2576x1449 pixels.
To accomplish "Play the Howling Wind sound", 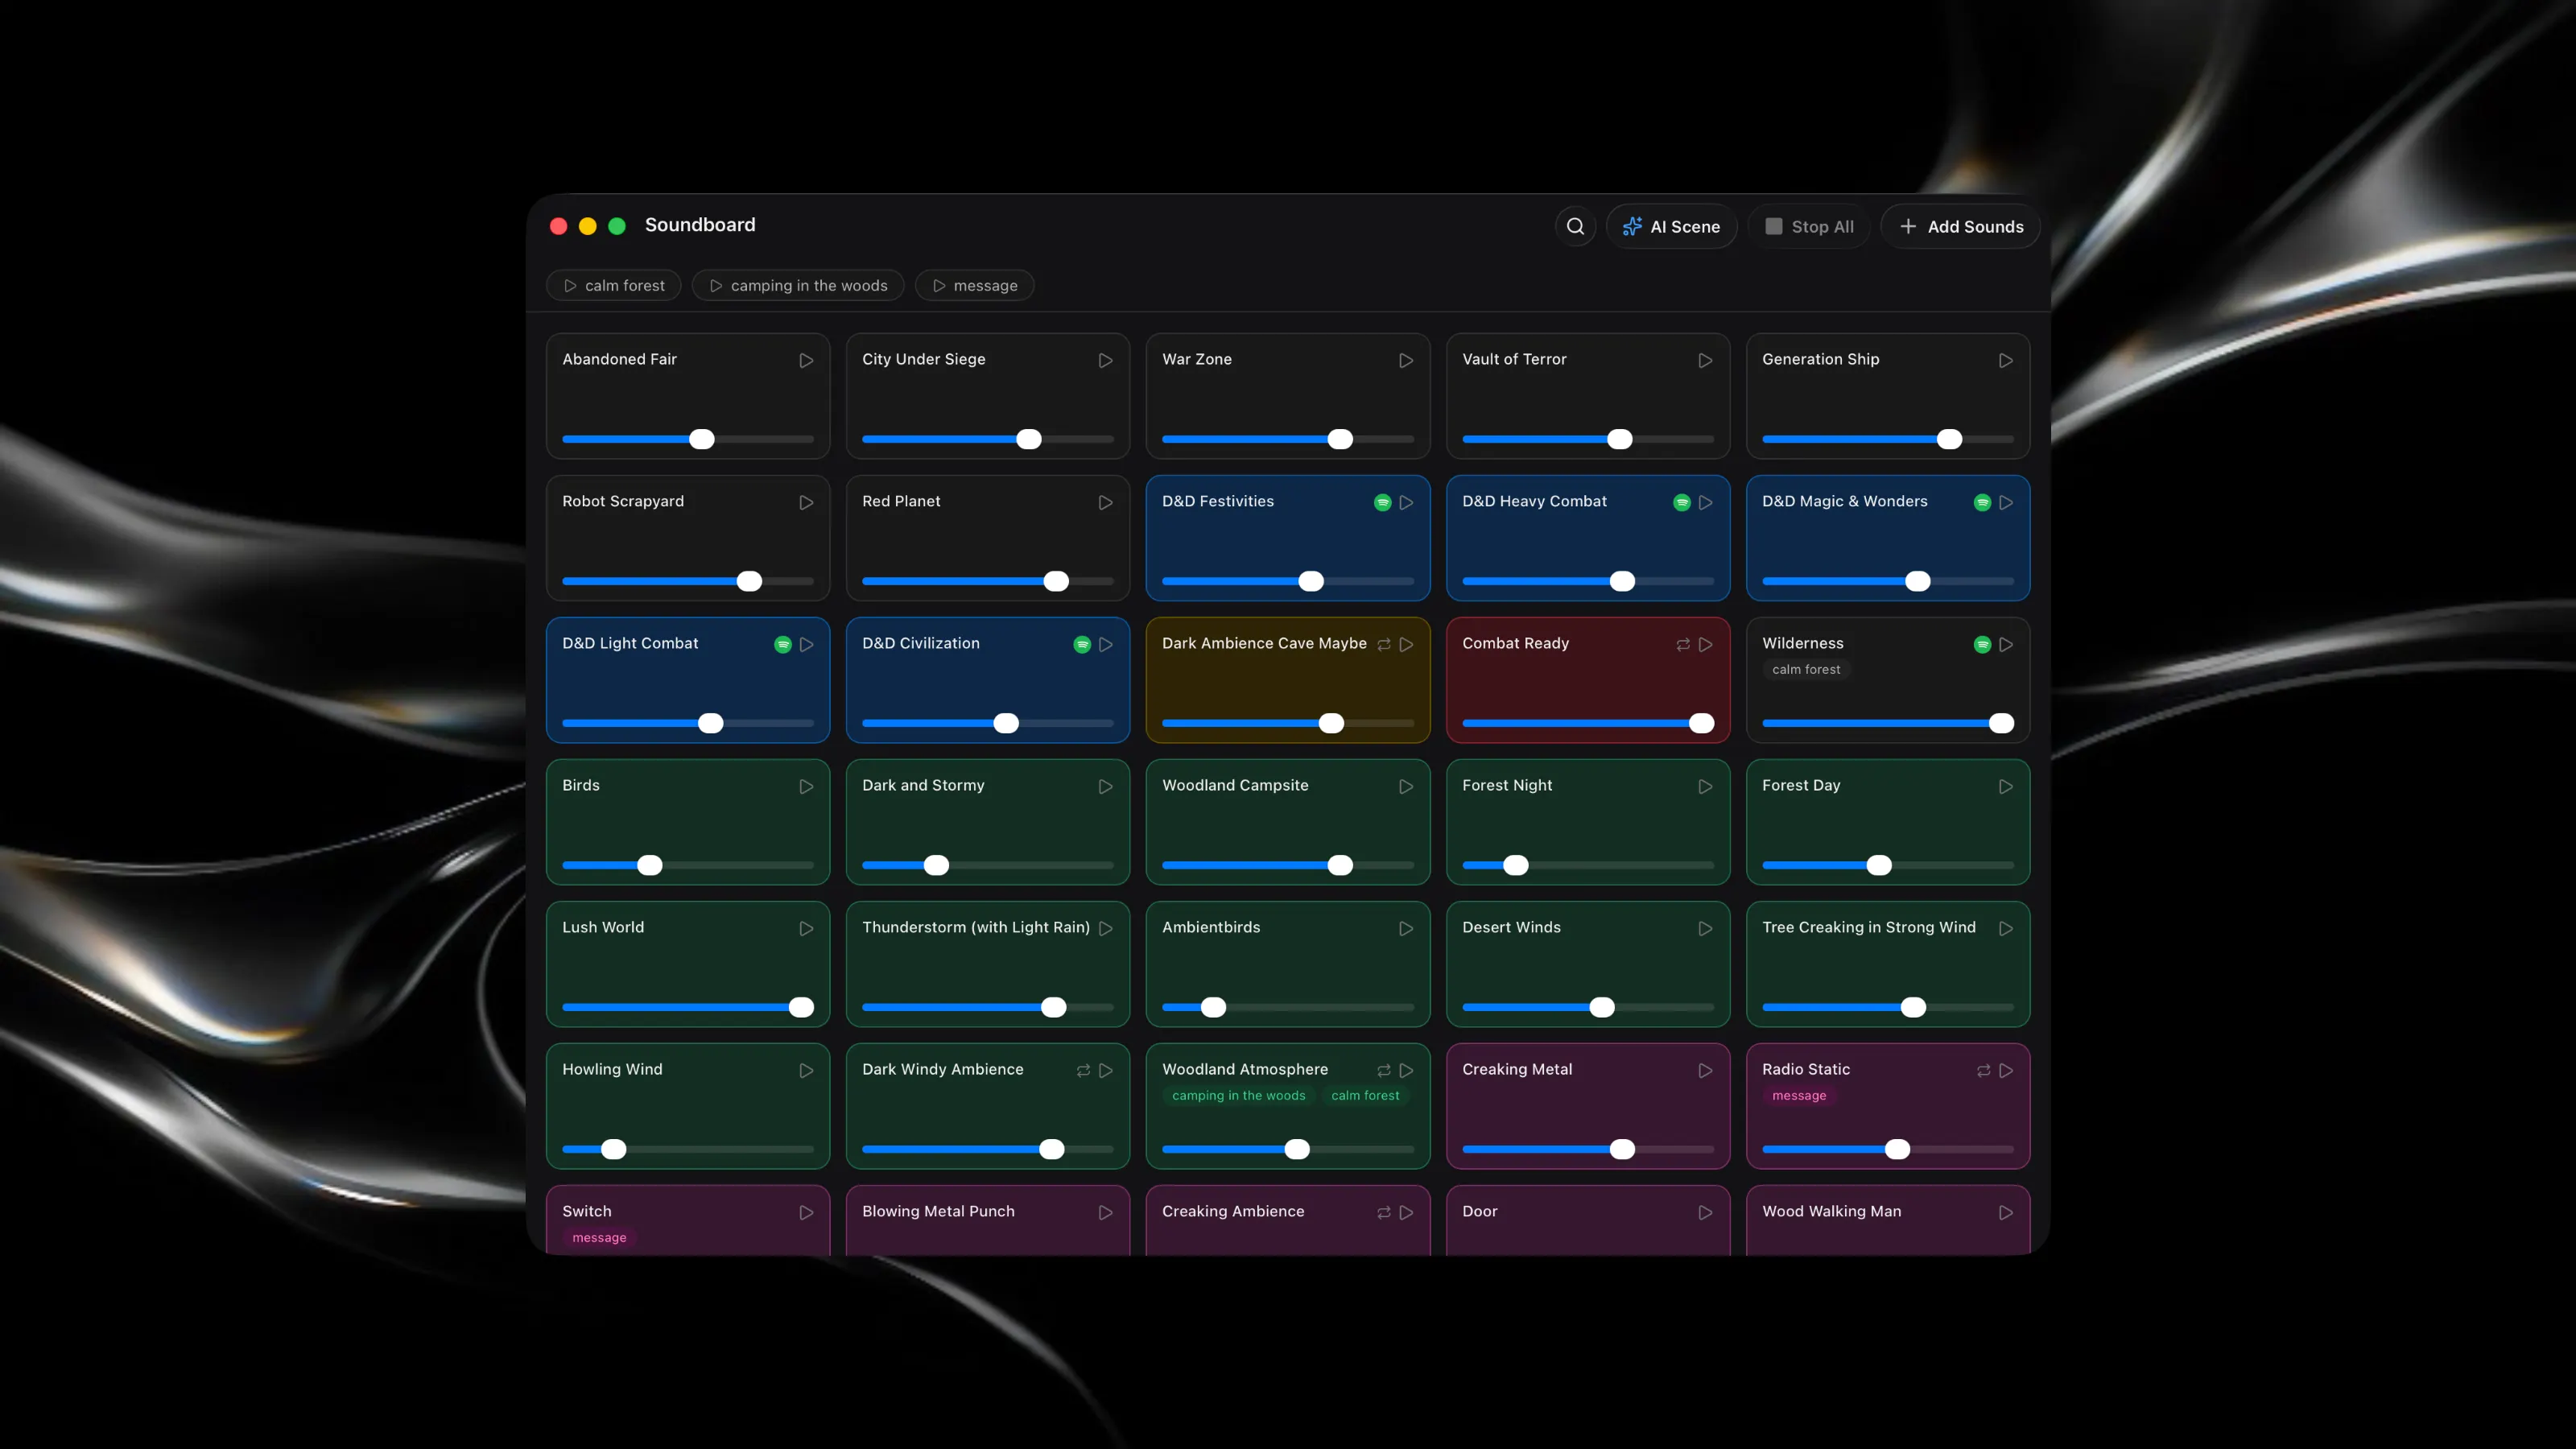I will click(x=806, y=1070).
